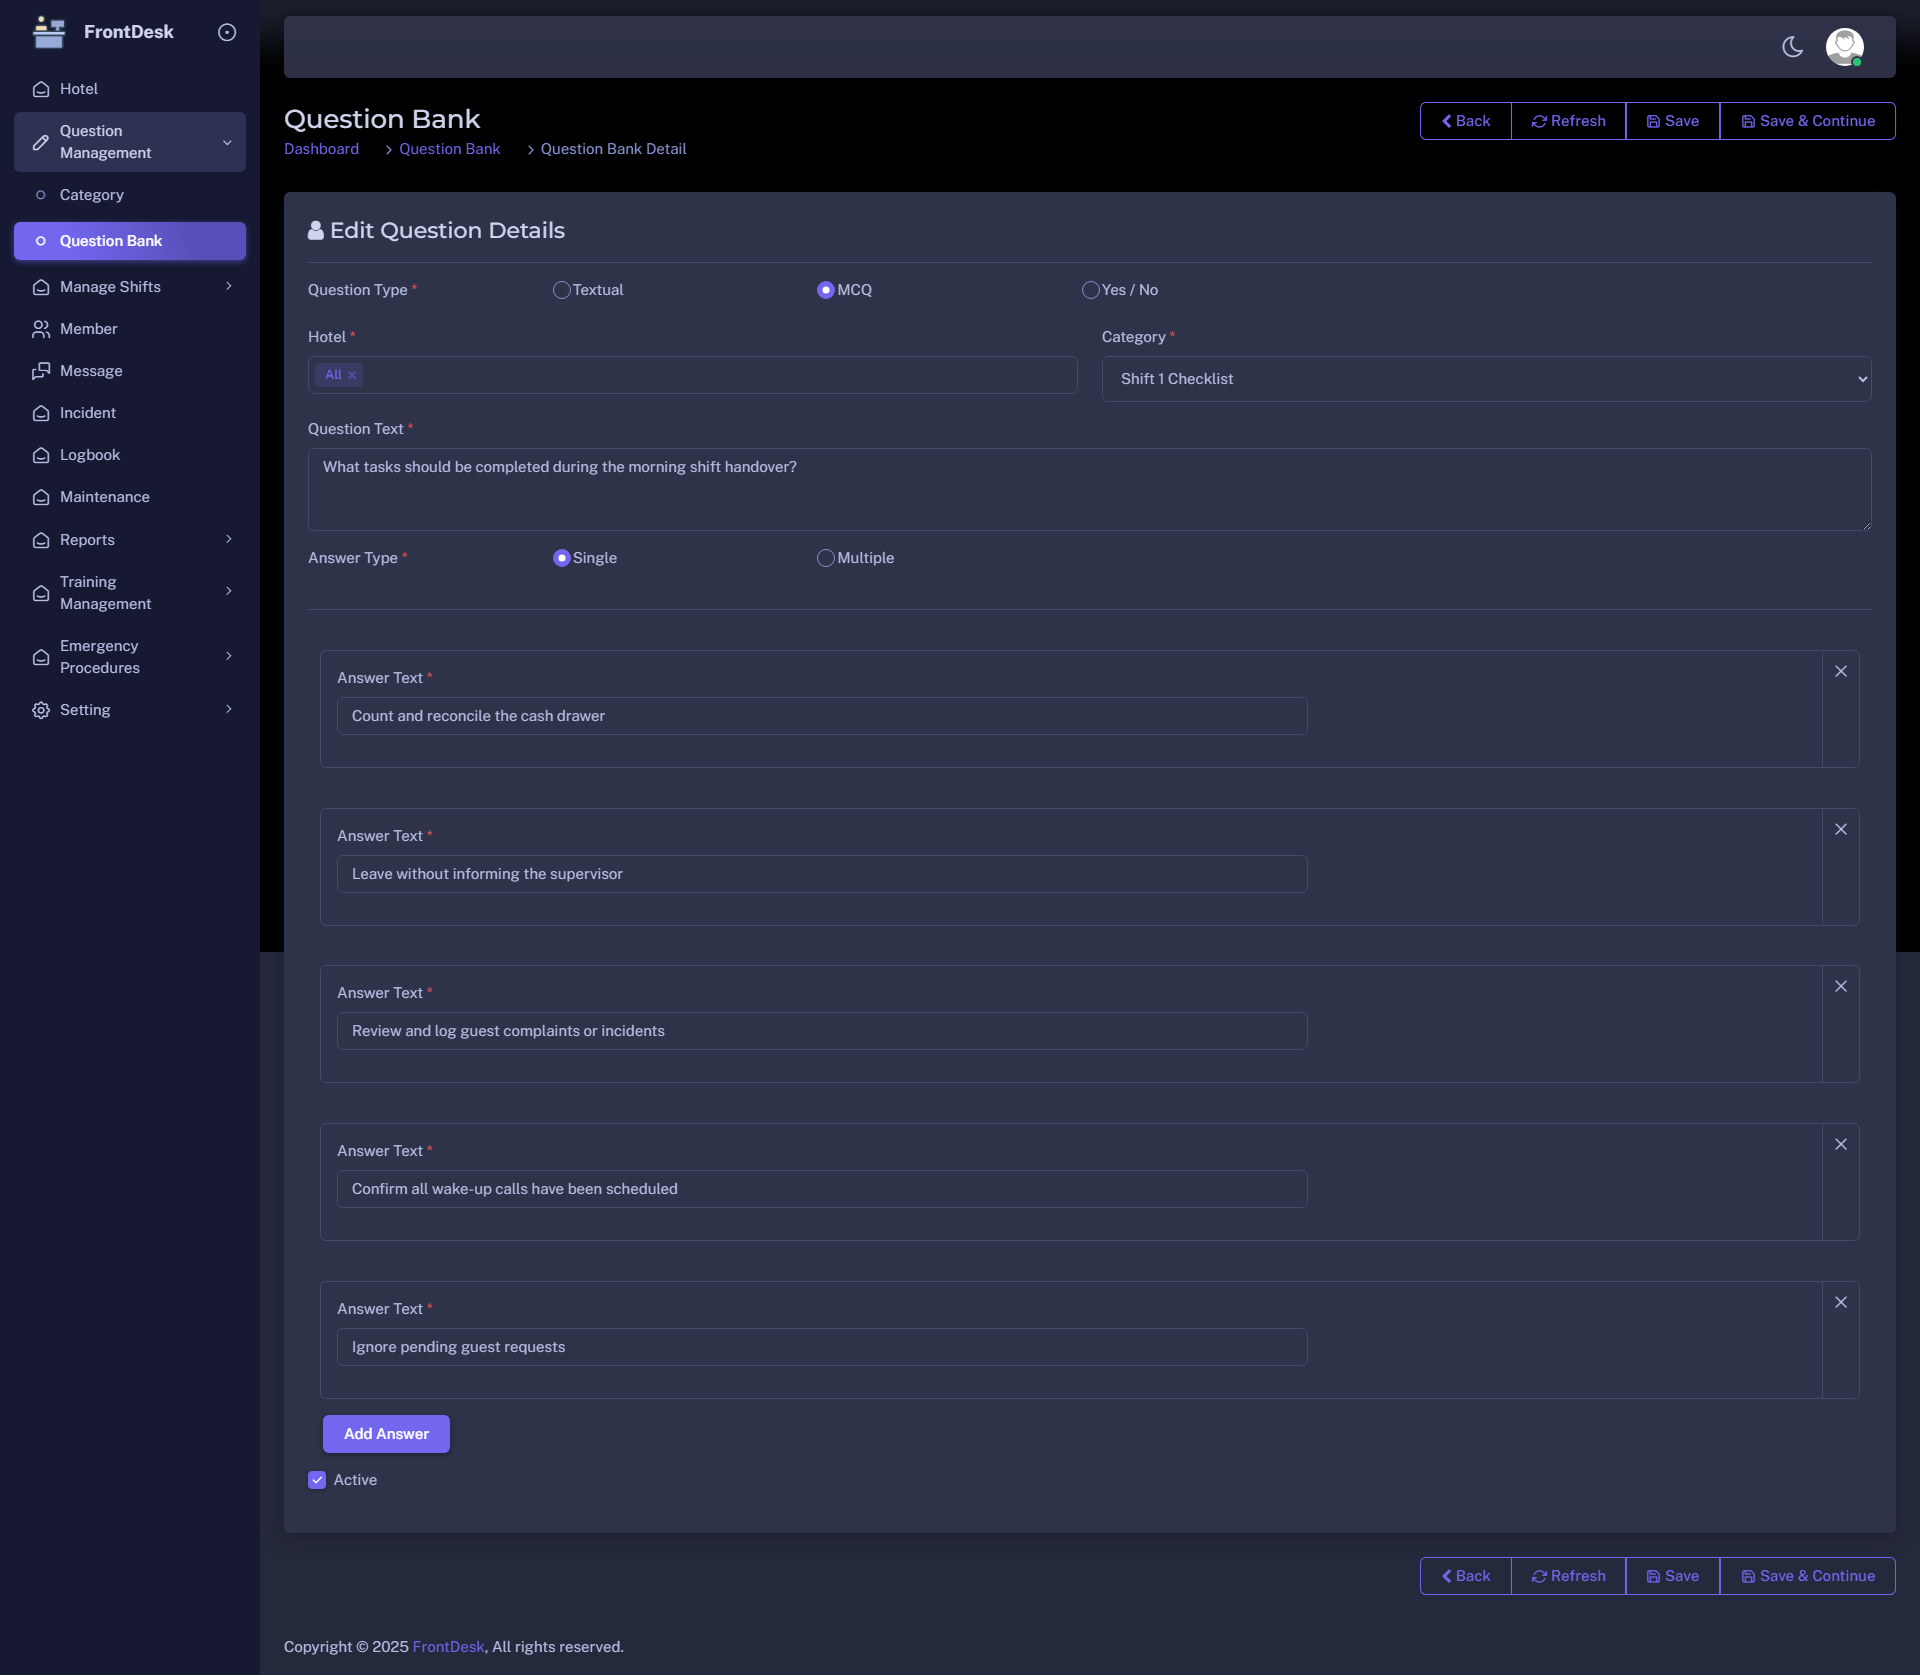Open Setting from the gear icon
The width and height of the screenshot is (1920, 1676).
point(41,710)
